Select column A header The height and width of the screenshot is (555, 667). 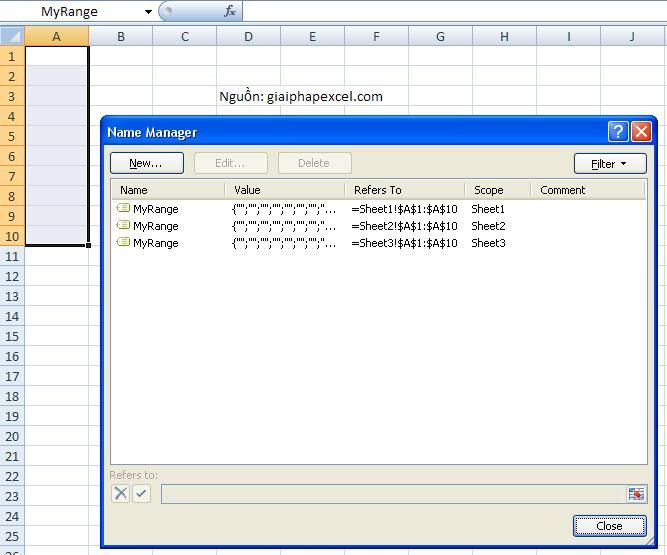pyautogui.click(x=56, y=37)
